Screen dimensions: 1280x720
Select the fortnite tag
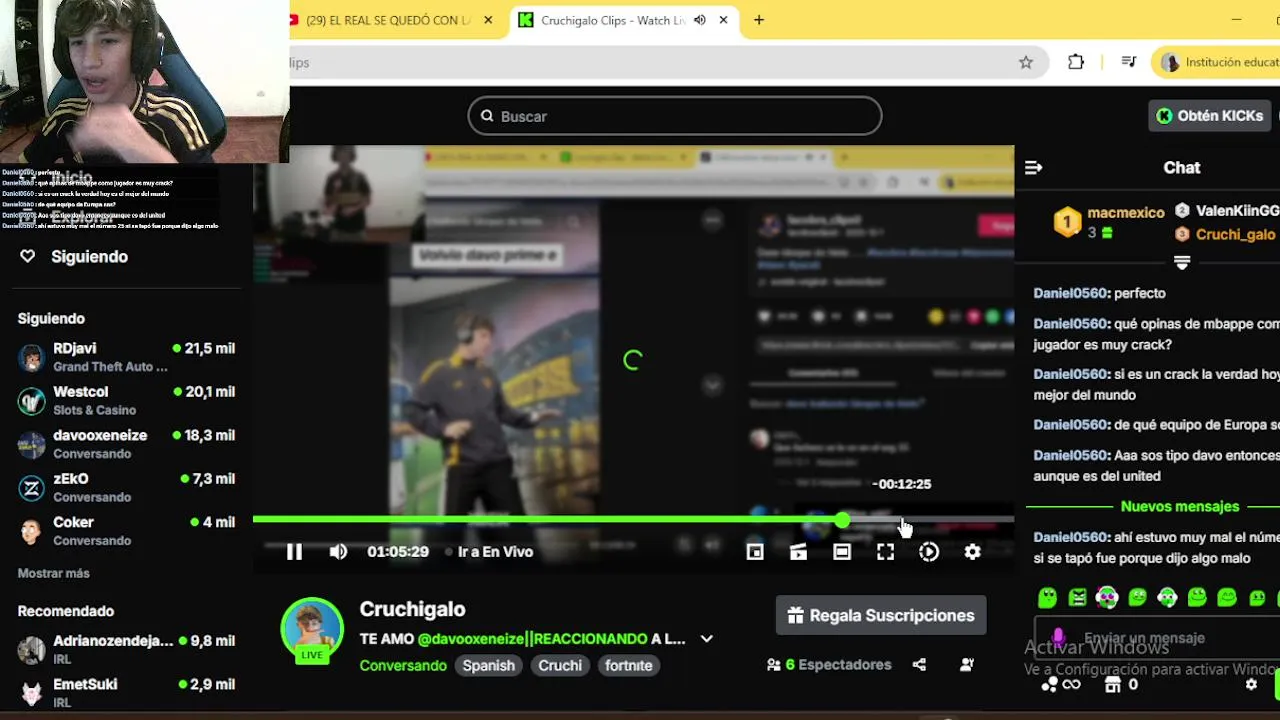[x=628, y=666]
